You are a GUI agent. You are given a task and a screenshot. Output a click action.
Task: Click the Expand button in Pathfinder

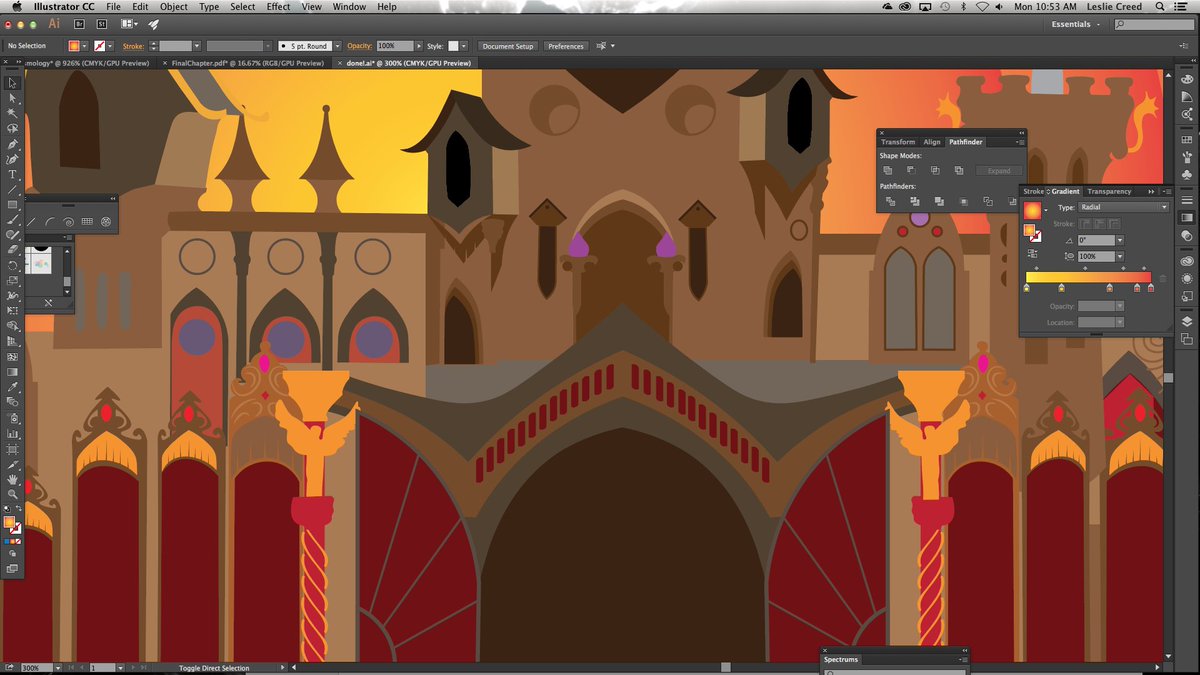[999, 171]
